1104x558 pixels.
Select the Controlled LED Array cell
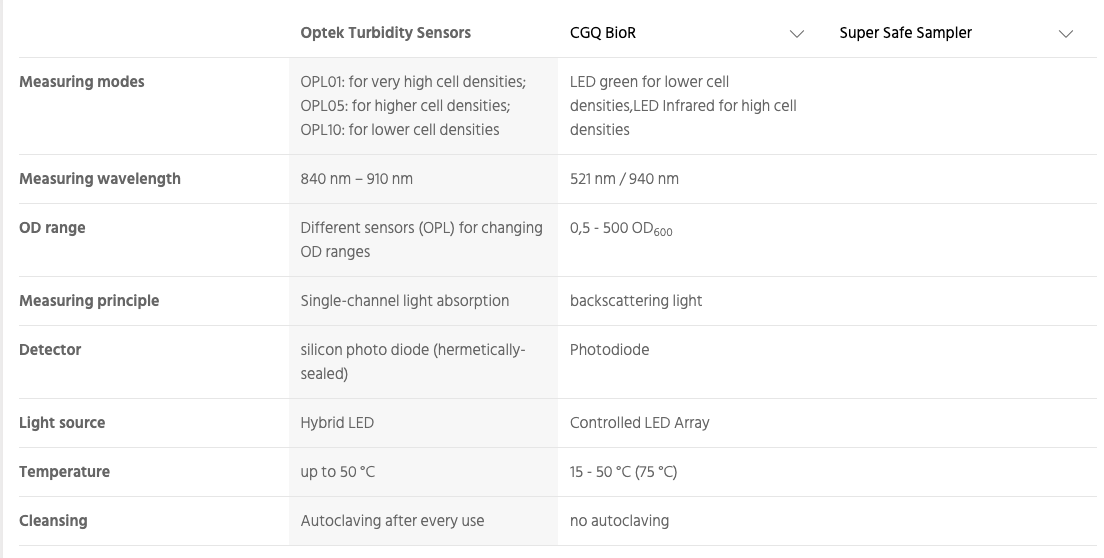tap(640, 423)
